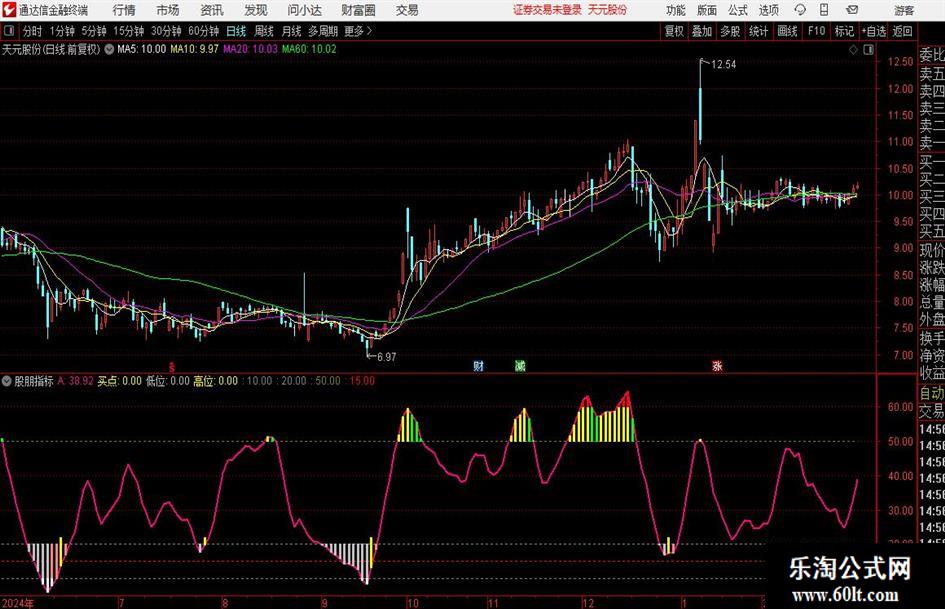Image resolution: width=945 pixels, height=609 pixels.
Task: Click the diamond icon above the chart
Action: [853, 50]
